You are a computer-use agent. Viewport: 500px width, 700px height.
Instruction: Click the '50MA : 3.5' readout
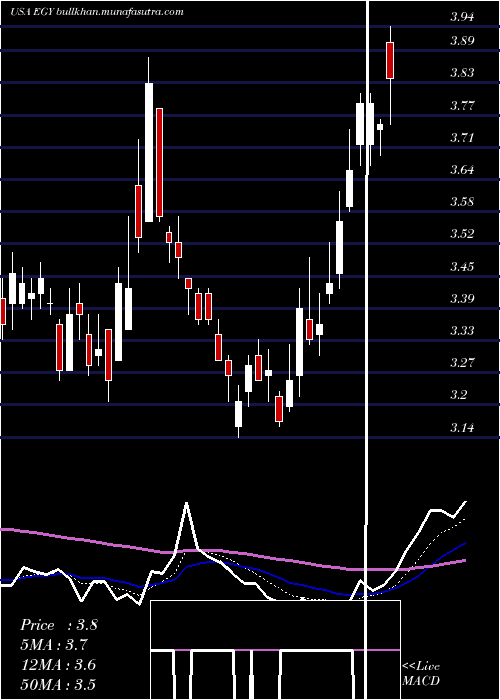click(x=58, y=685)
